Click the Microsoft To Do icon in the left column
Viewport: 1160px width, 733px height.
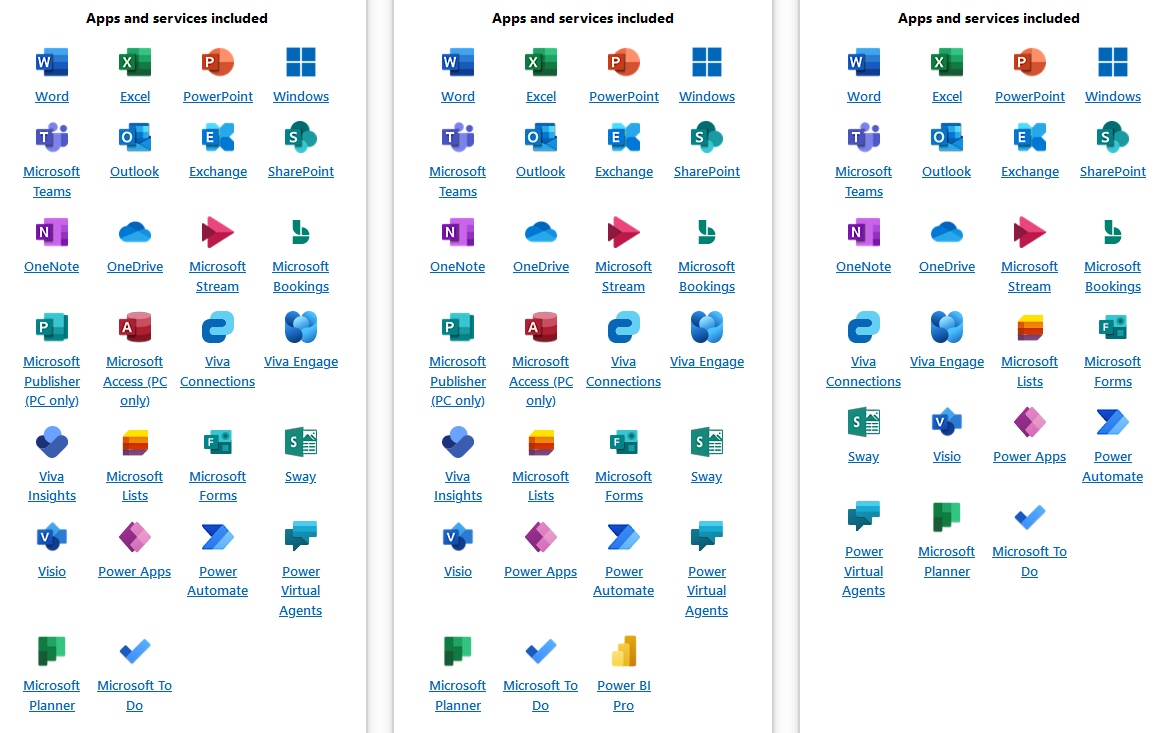coord(135,652)
